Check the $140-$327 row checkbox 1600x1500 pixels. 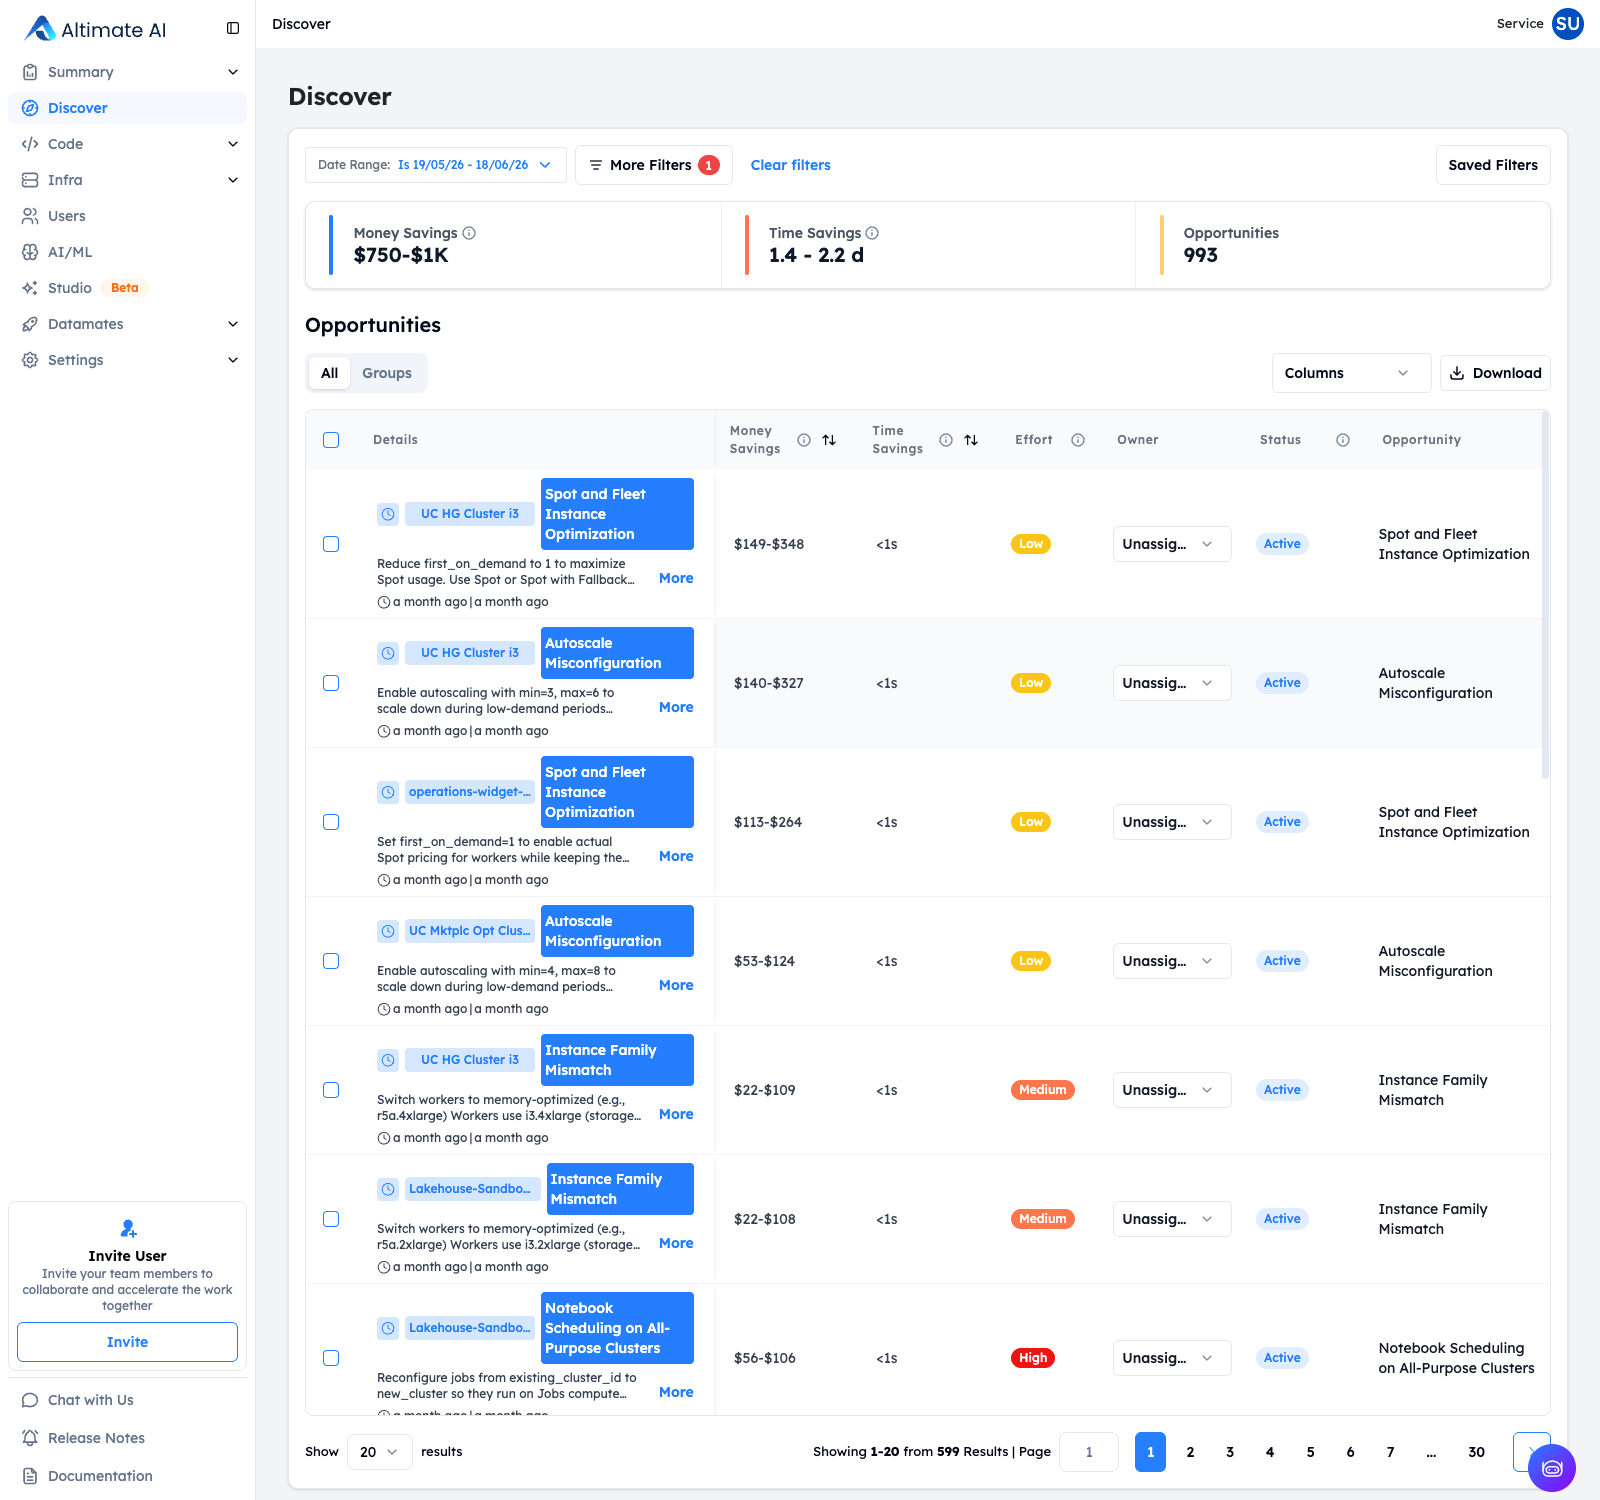click(331, 683)
